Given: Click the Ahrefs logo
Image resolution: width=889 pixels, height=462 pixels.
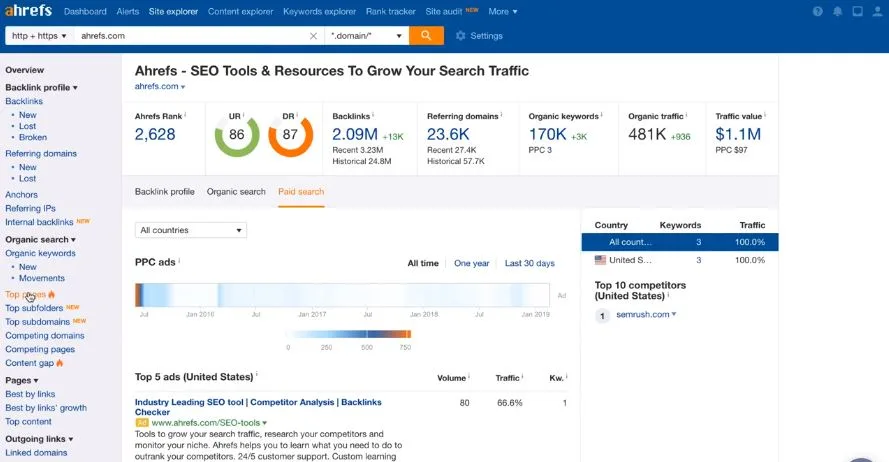Looking at the screenshot, I should click(28, 11).
